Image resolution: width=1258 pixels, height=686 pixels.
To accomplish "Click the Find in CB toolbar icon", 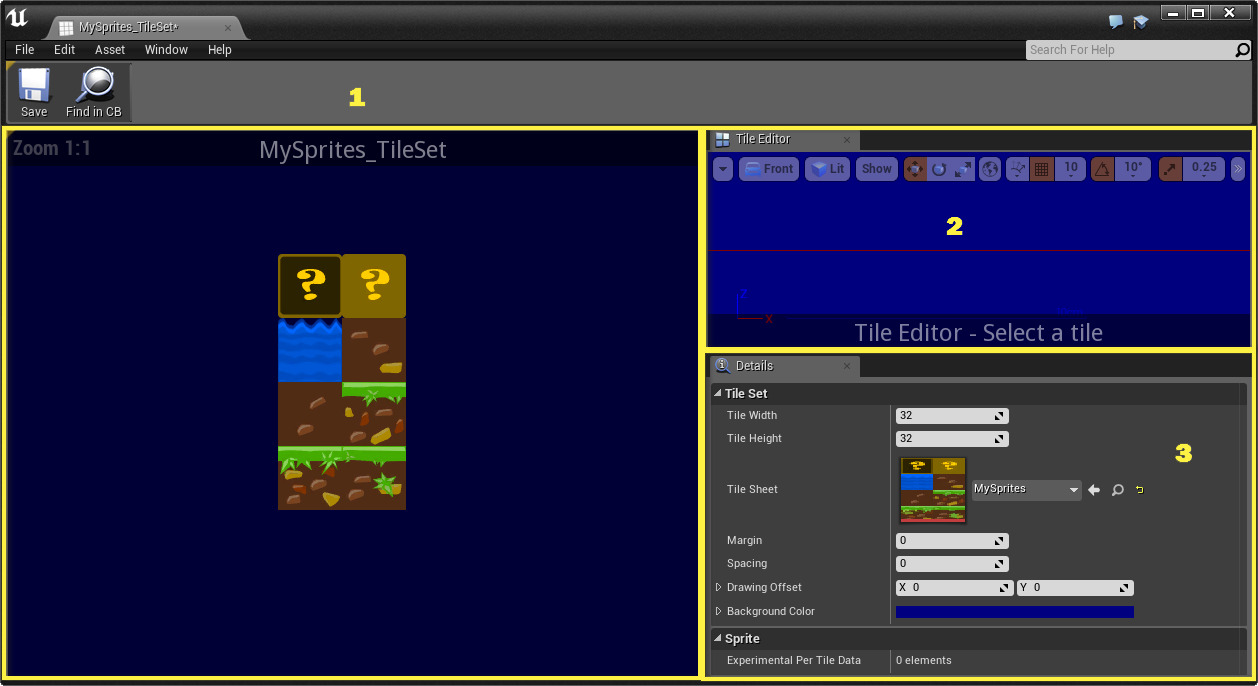I will point(94,90).
